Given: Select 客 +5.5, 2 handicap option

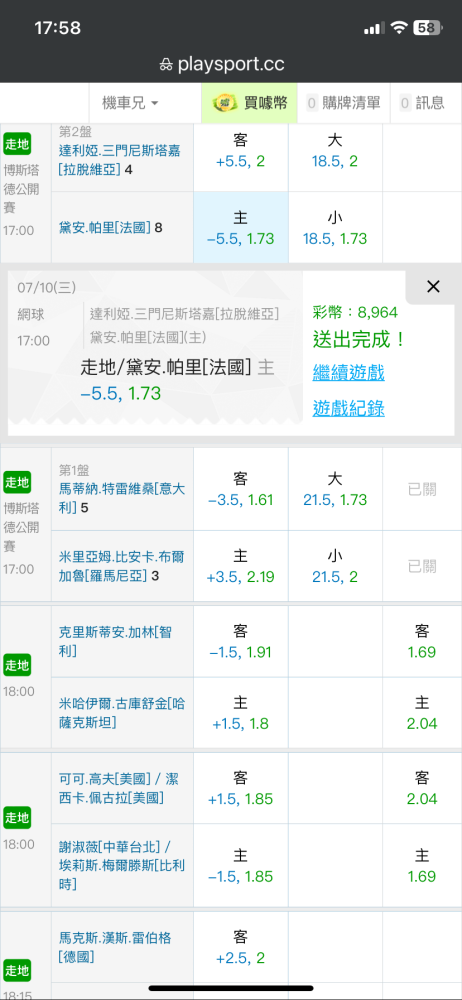Looking at the screenshot, I should [241, 150].
